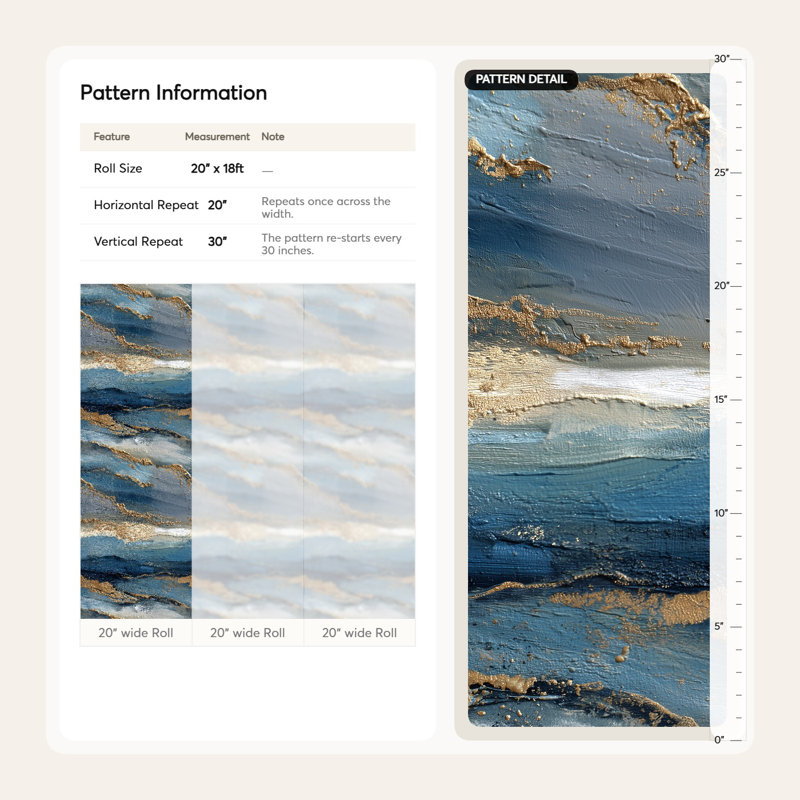Click the faded middle roll thumbnail

click(247, 451)
